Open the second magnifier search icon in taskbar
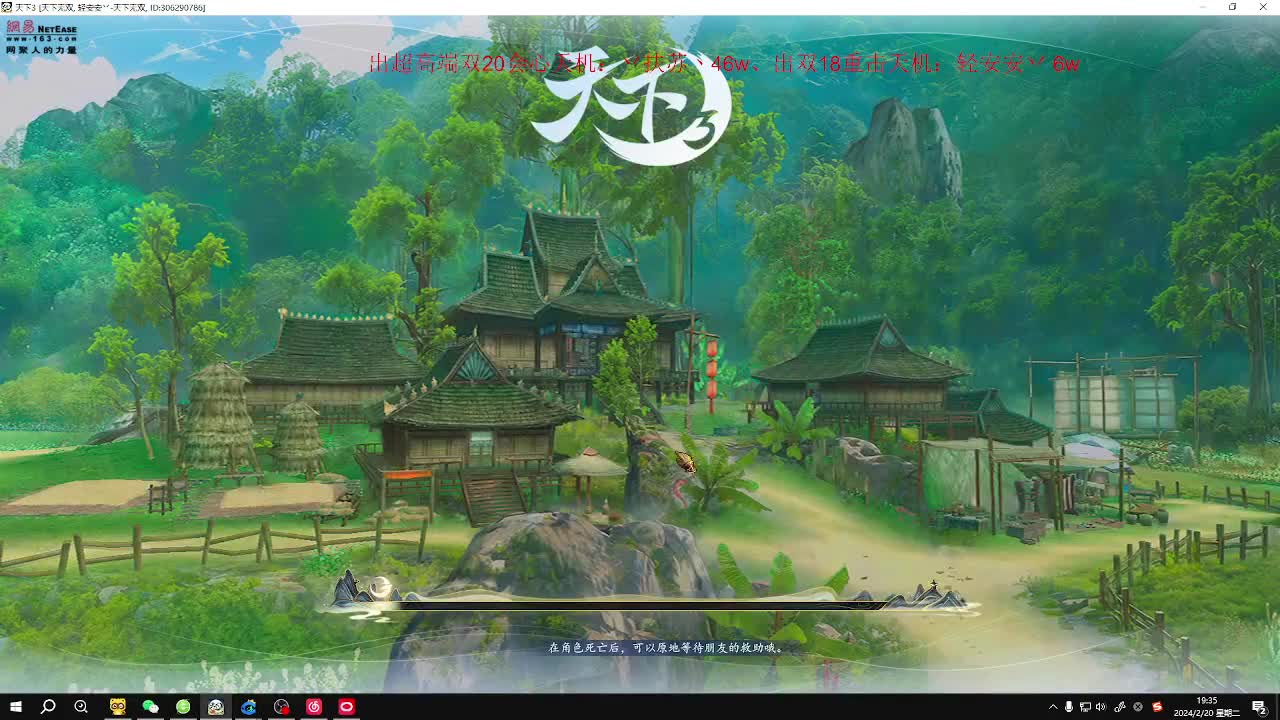 pos(81,707)
